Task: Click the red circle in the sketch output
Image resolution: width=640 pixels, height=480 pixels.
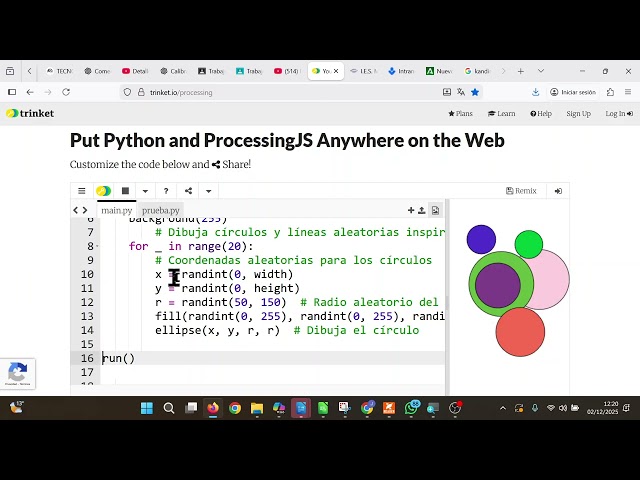Action: coord(520,332)
